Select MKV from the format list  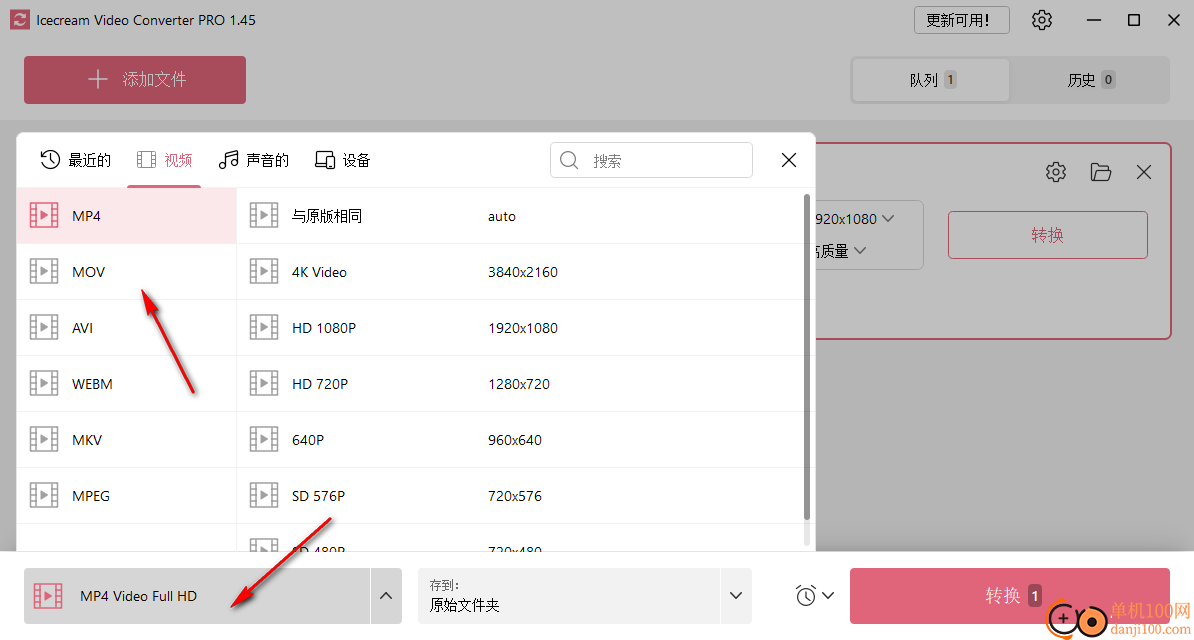click(x=126, y=440)
